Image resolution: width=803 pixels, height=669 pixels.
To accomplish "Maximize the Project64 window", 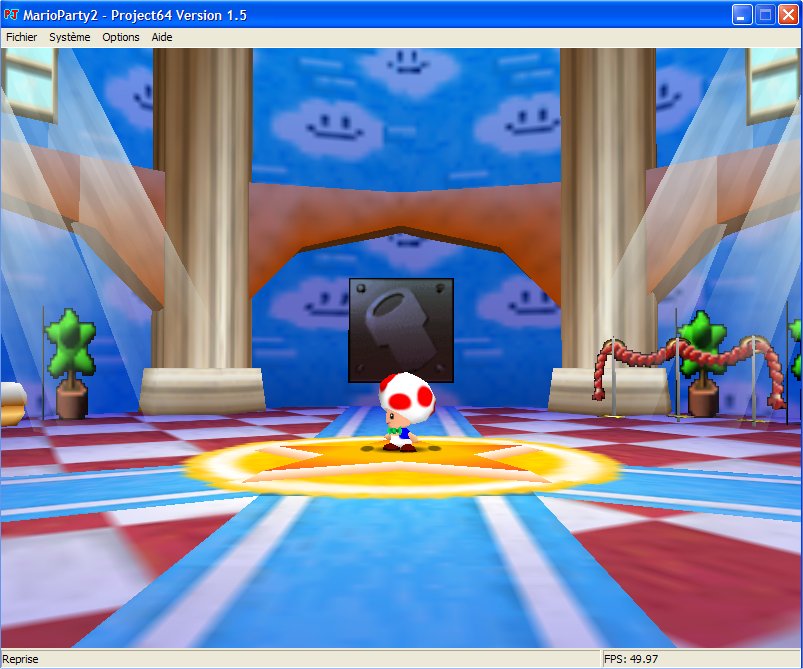I will (765, 15).
